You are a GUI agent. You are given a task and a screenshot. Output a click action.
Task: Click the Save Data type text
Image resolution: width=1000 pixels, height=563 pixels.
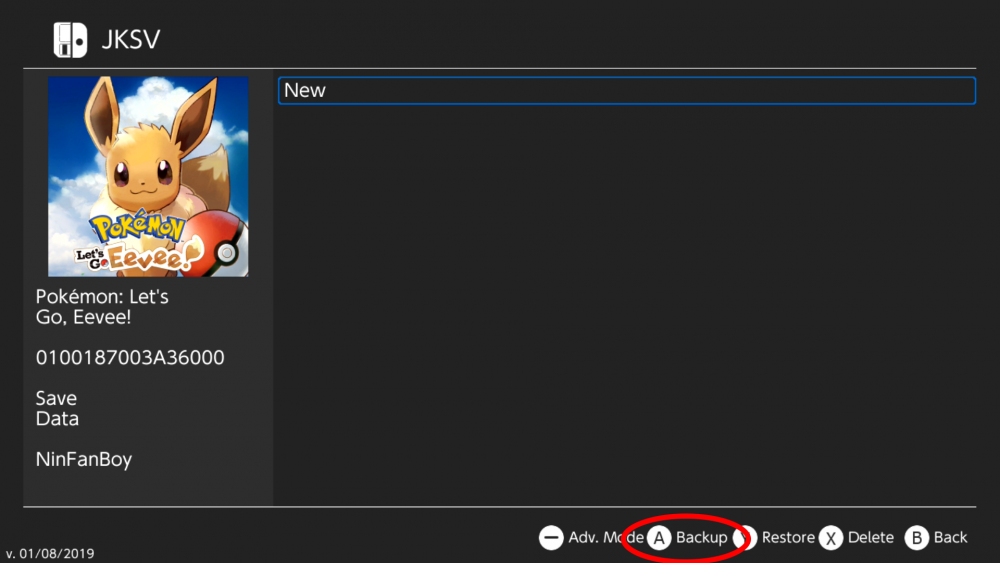57,408
